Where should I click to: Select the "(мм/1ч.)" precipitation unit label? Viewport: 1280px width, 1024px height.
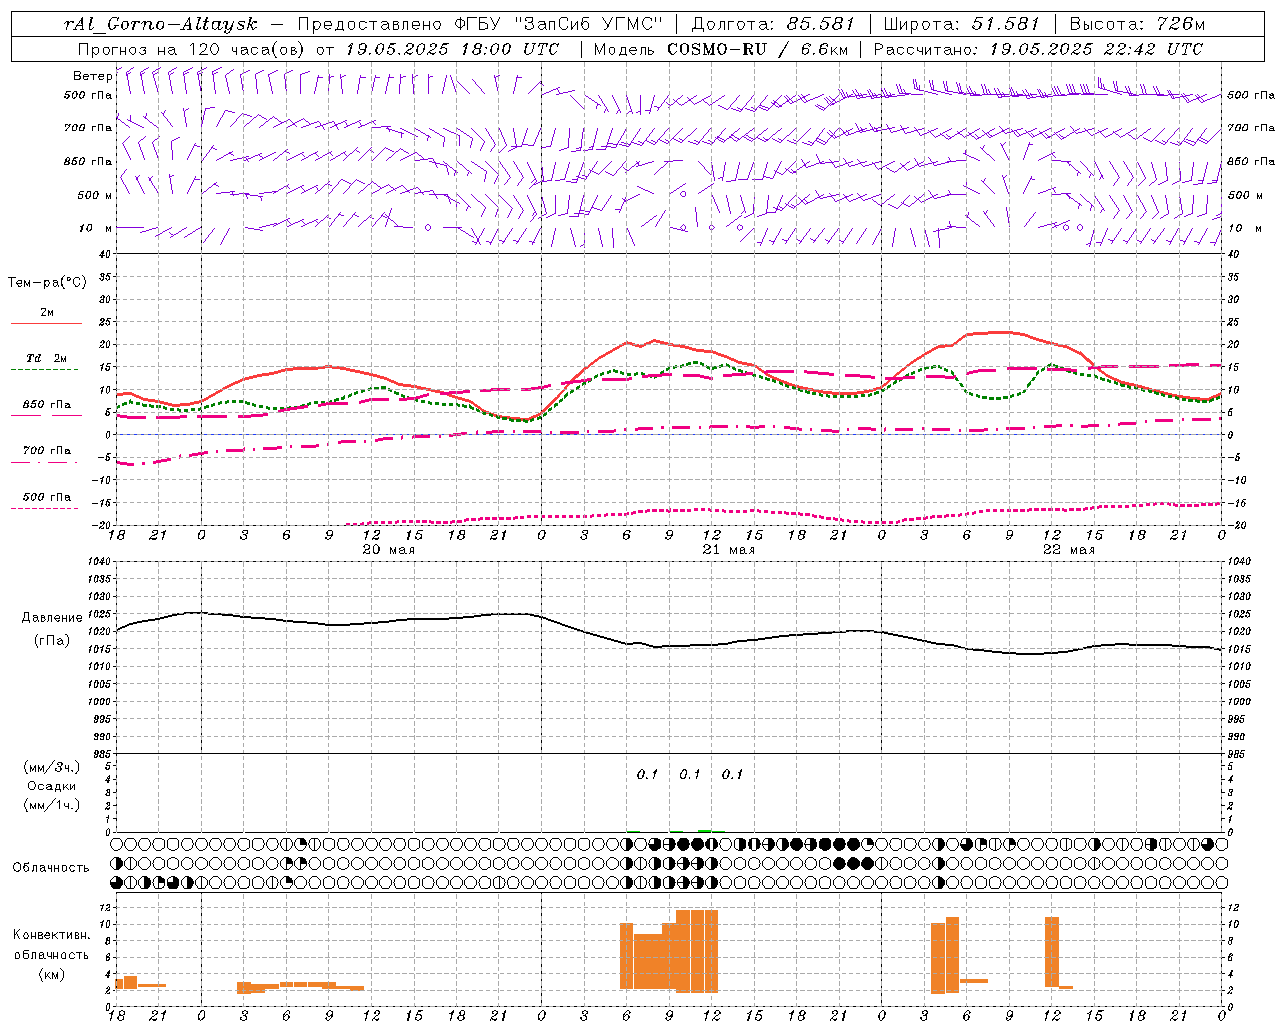click(52, 805)
